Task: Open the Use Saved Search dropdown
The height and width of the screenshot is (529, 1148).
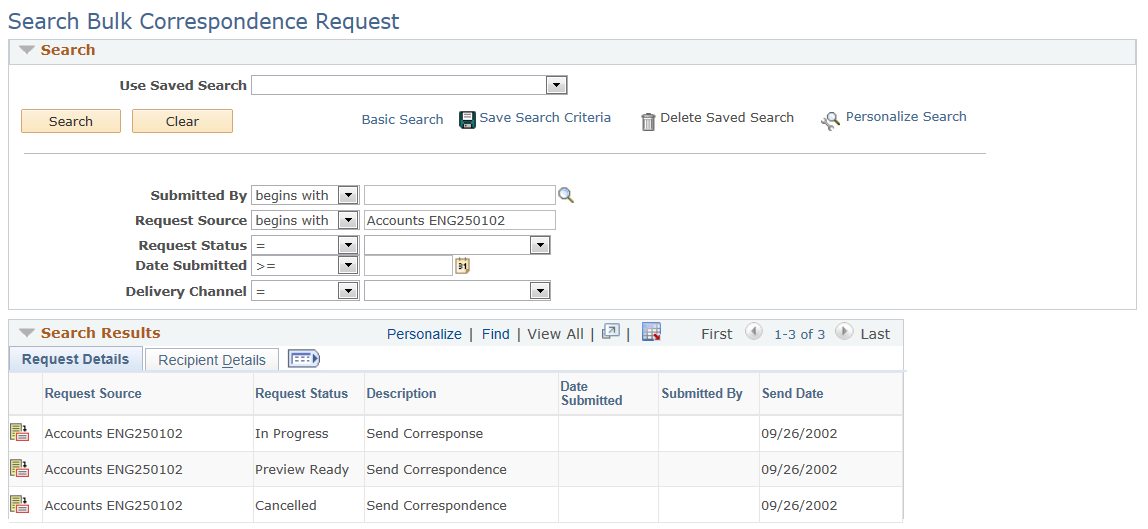Action: click(556, 86)
